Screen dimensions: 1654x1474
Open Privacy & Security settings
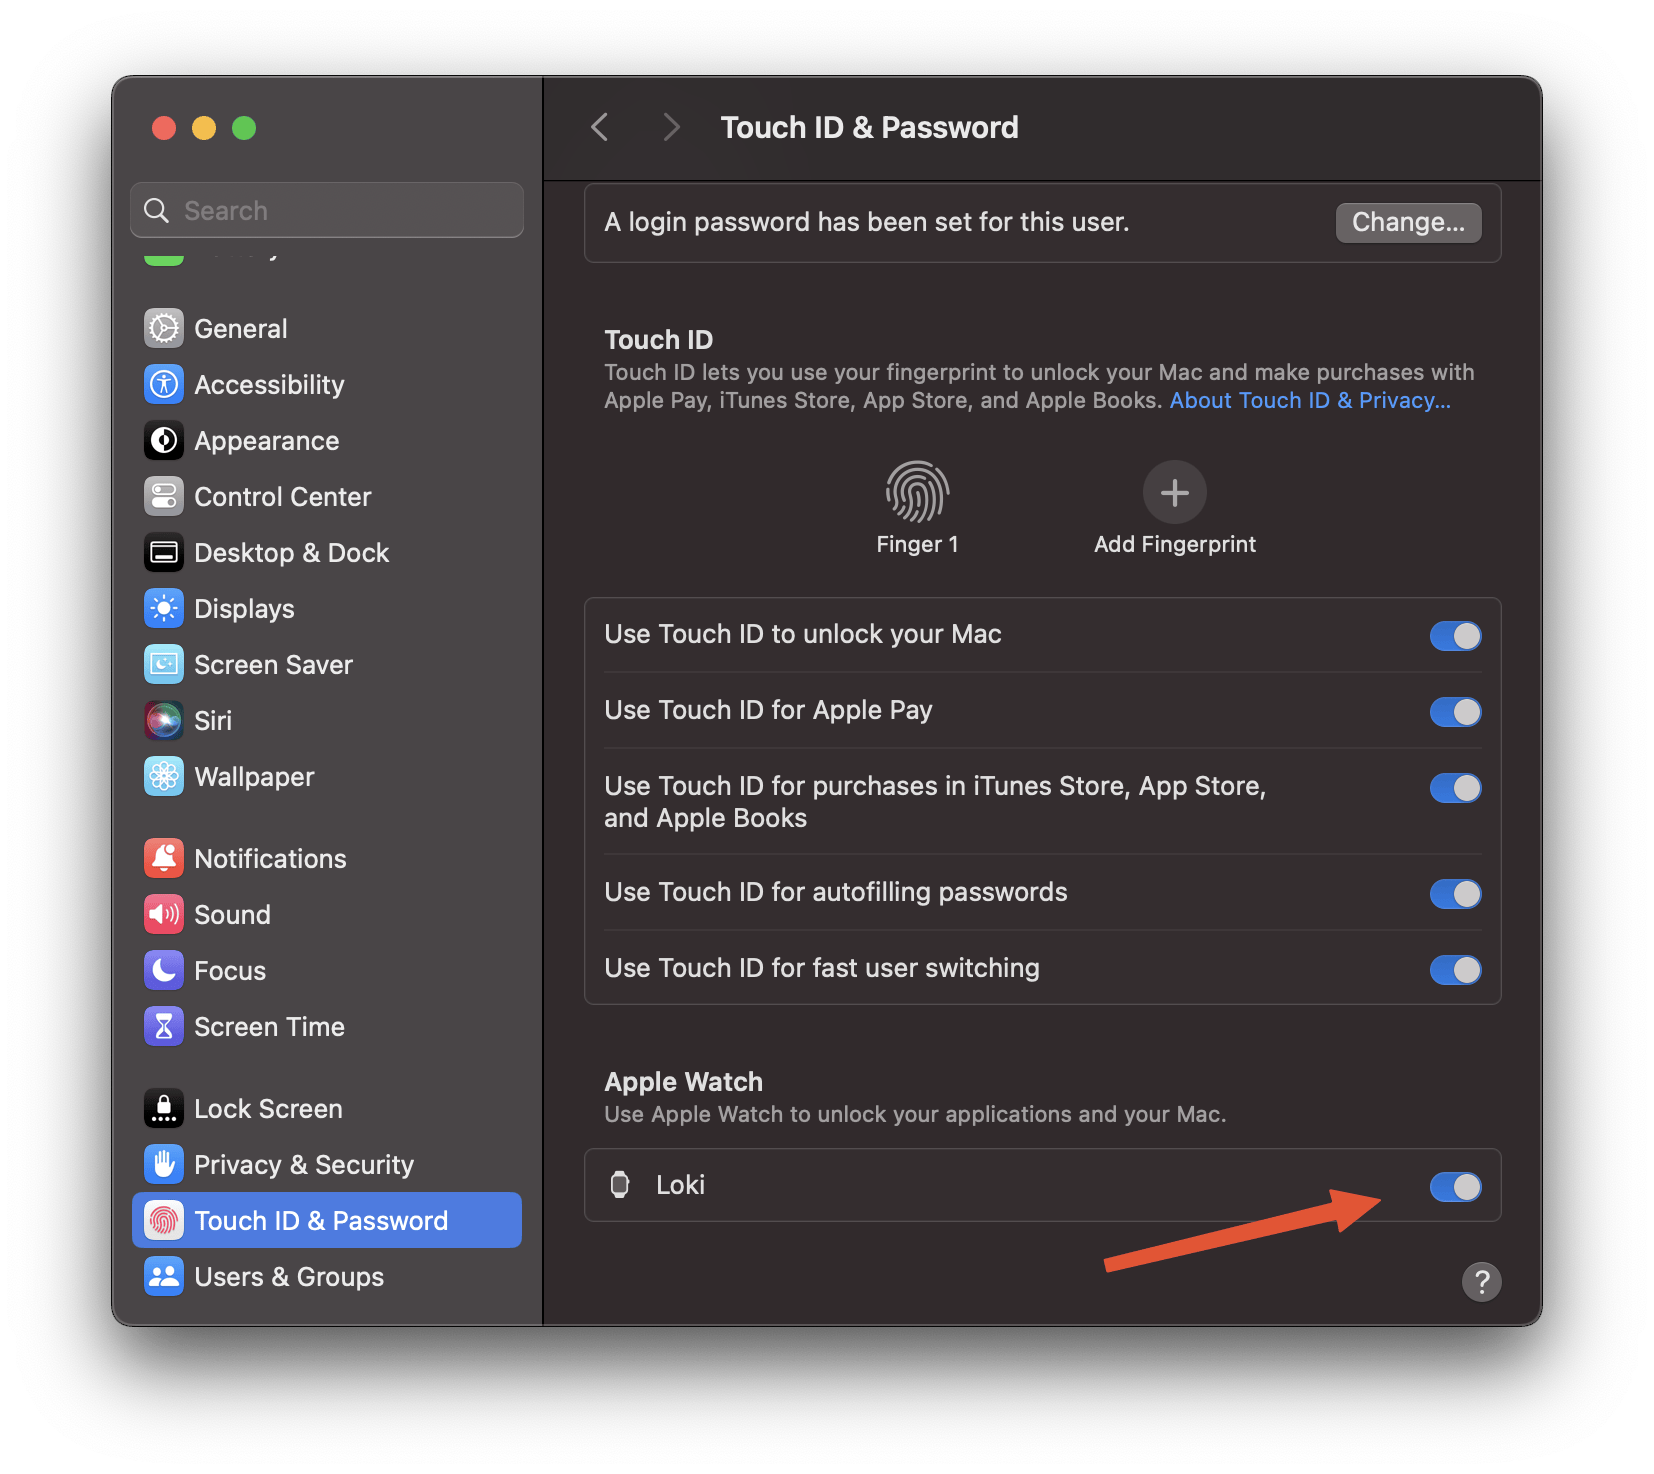point(303,1164)
